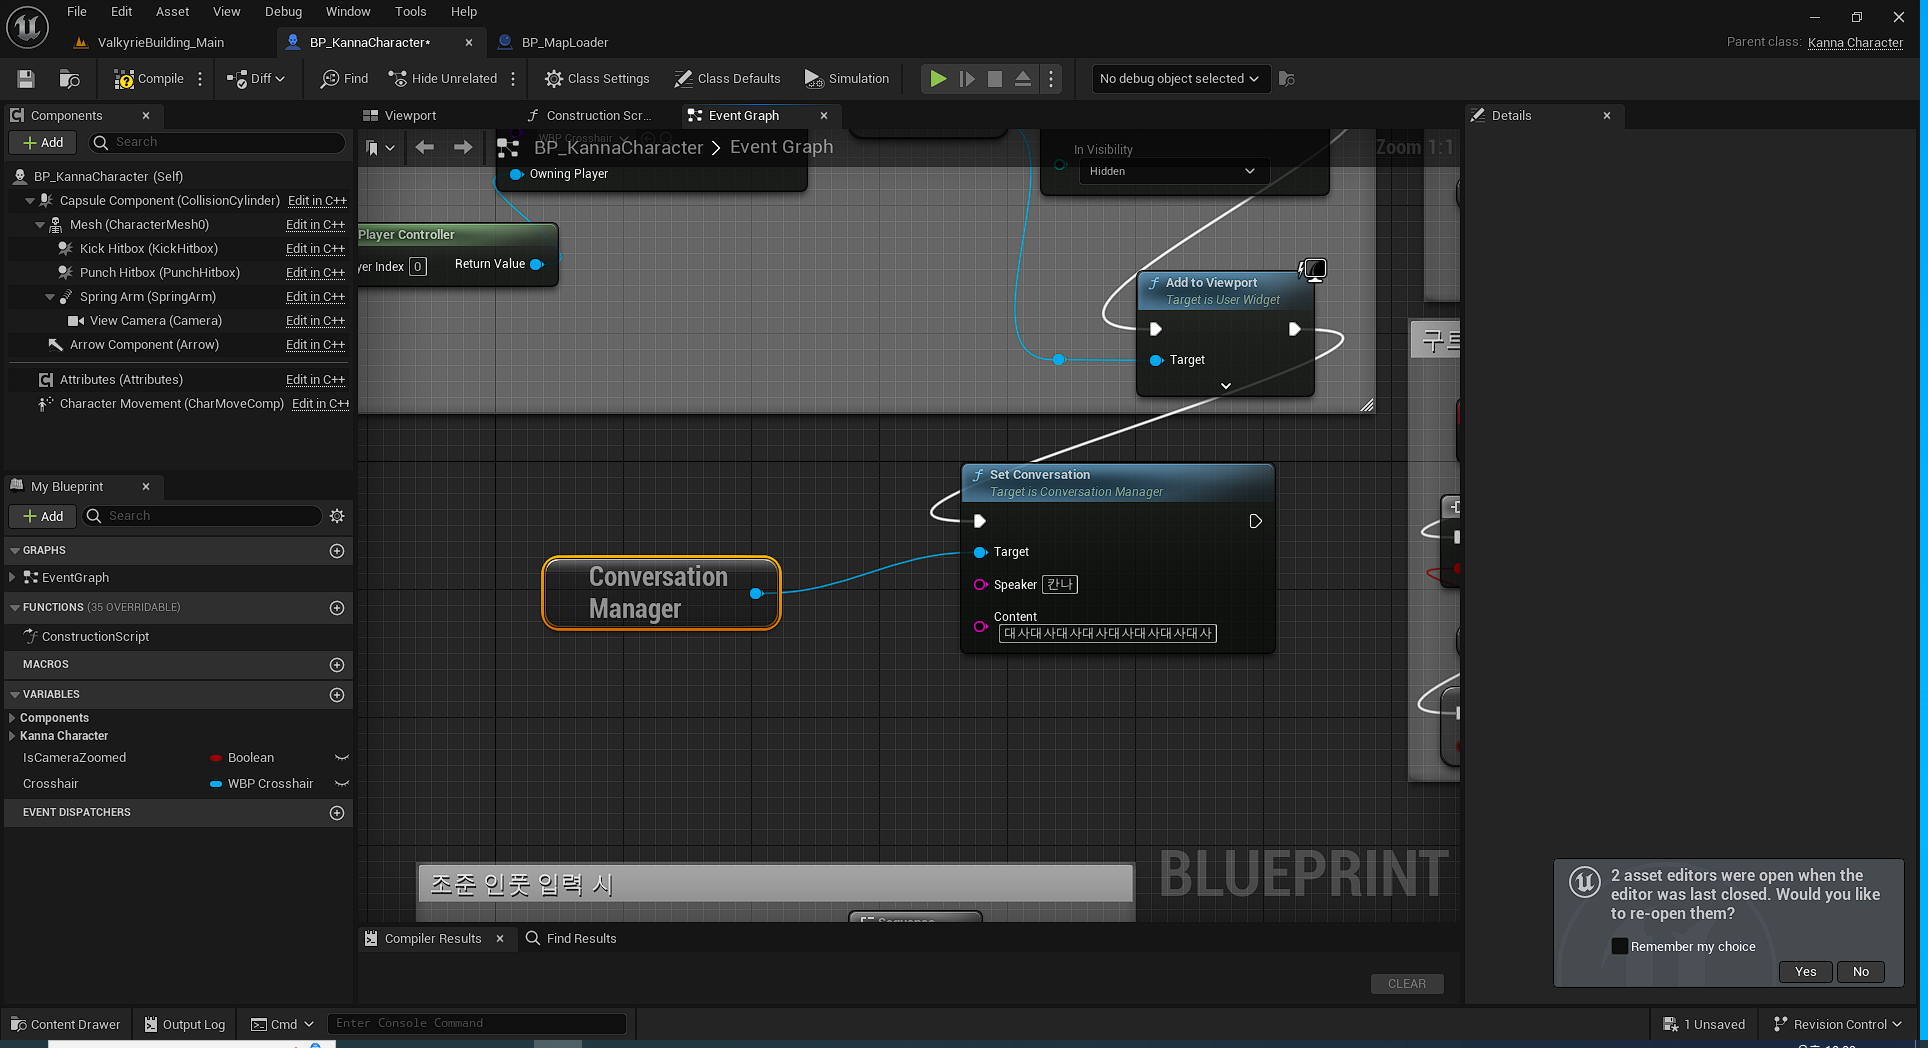Screen dimensions: 1928x1048
Task: Start Play in editor
Action: pyautogui.click(x=938, y=79)
